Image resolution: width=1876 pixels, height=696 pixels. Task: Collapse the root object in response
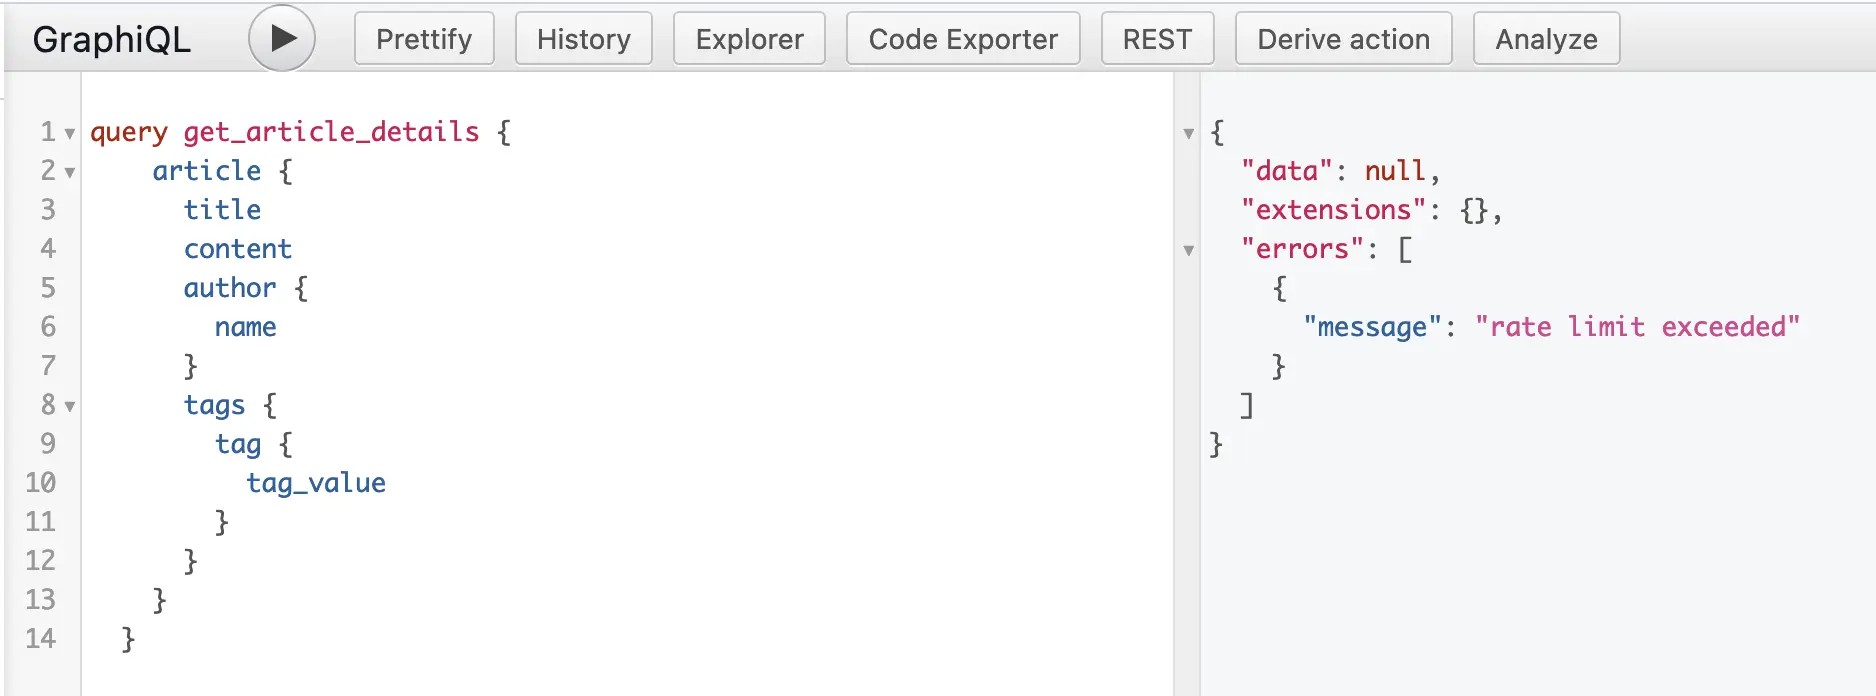coord(1189,133)
